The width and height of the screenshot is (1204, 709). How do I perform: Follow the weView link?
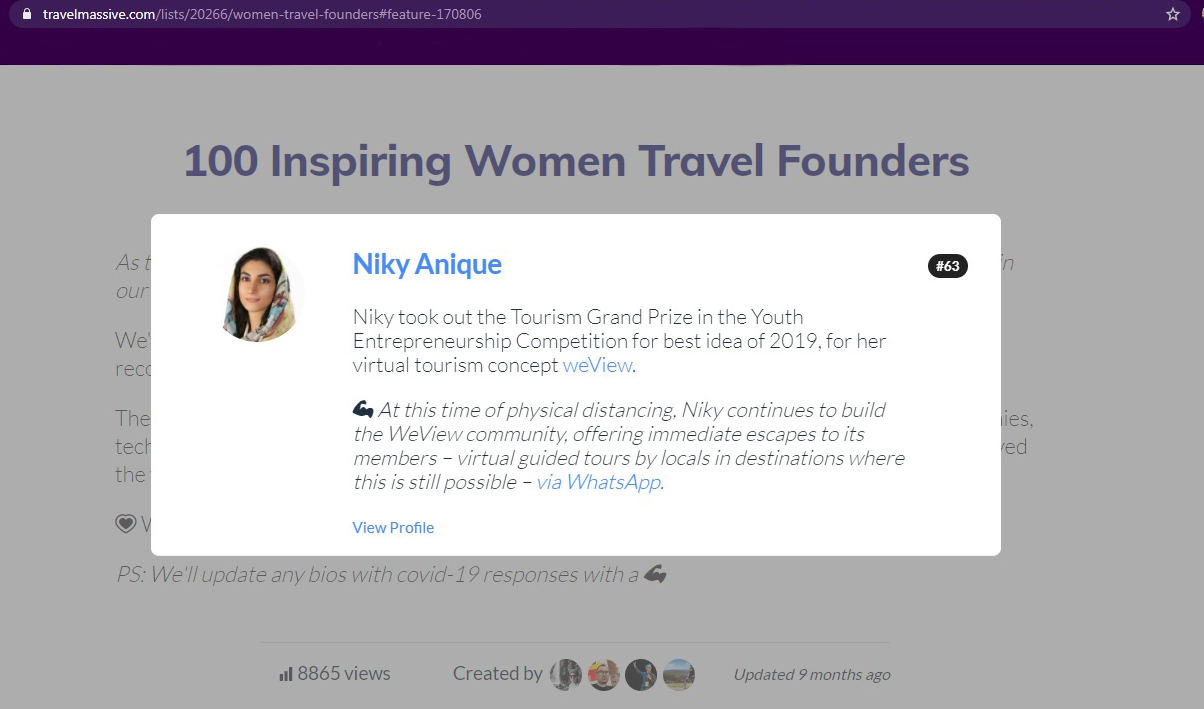(597, 365)
